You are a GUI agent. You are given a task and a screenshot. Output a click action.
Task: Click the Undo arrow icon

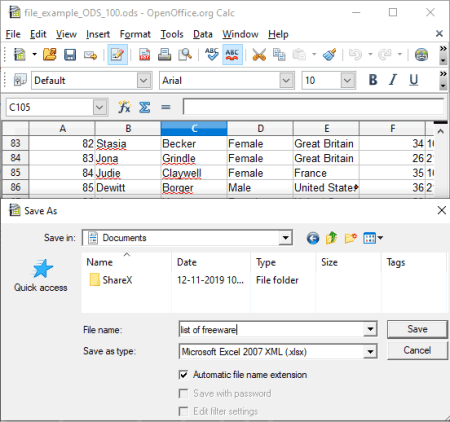[x=355, y=54]
